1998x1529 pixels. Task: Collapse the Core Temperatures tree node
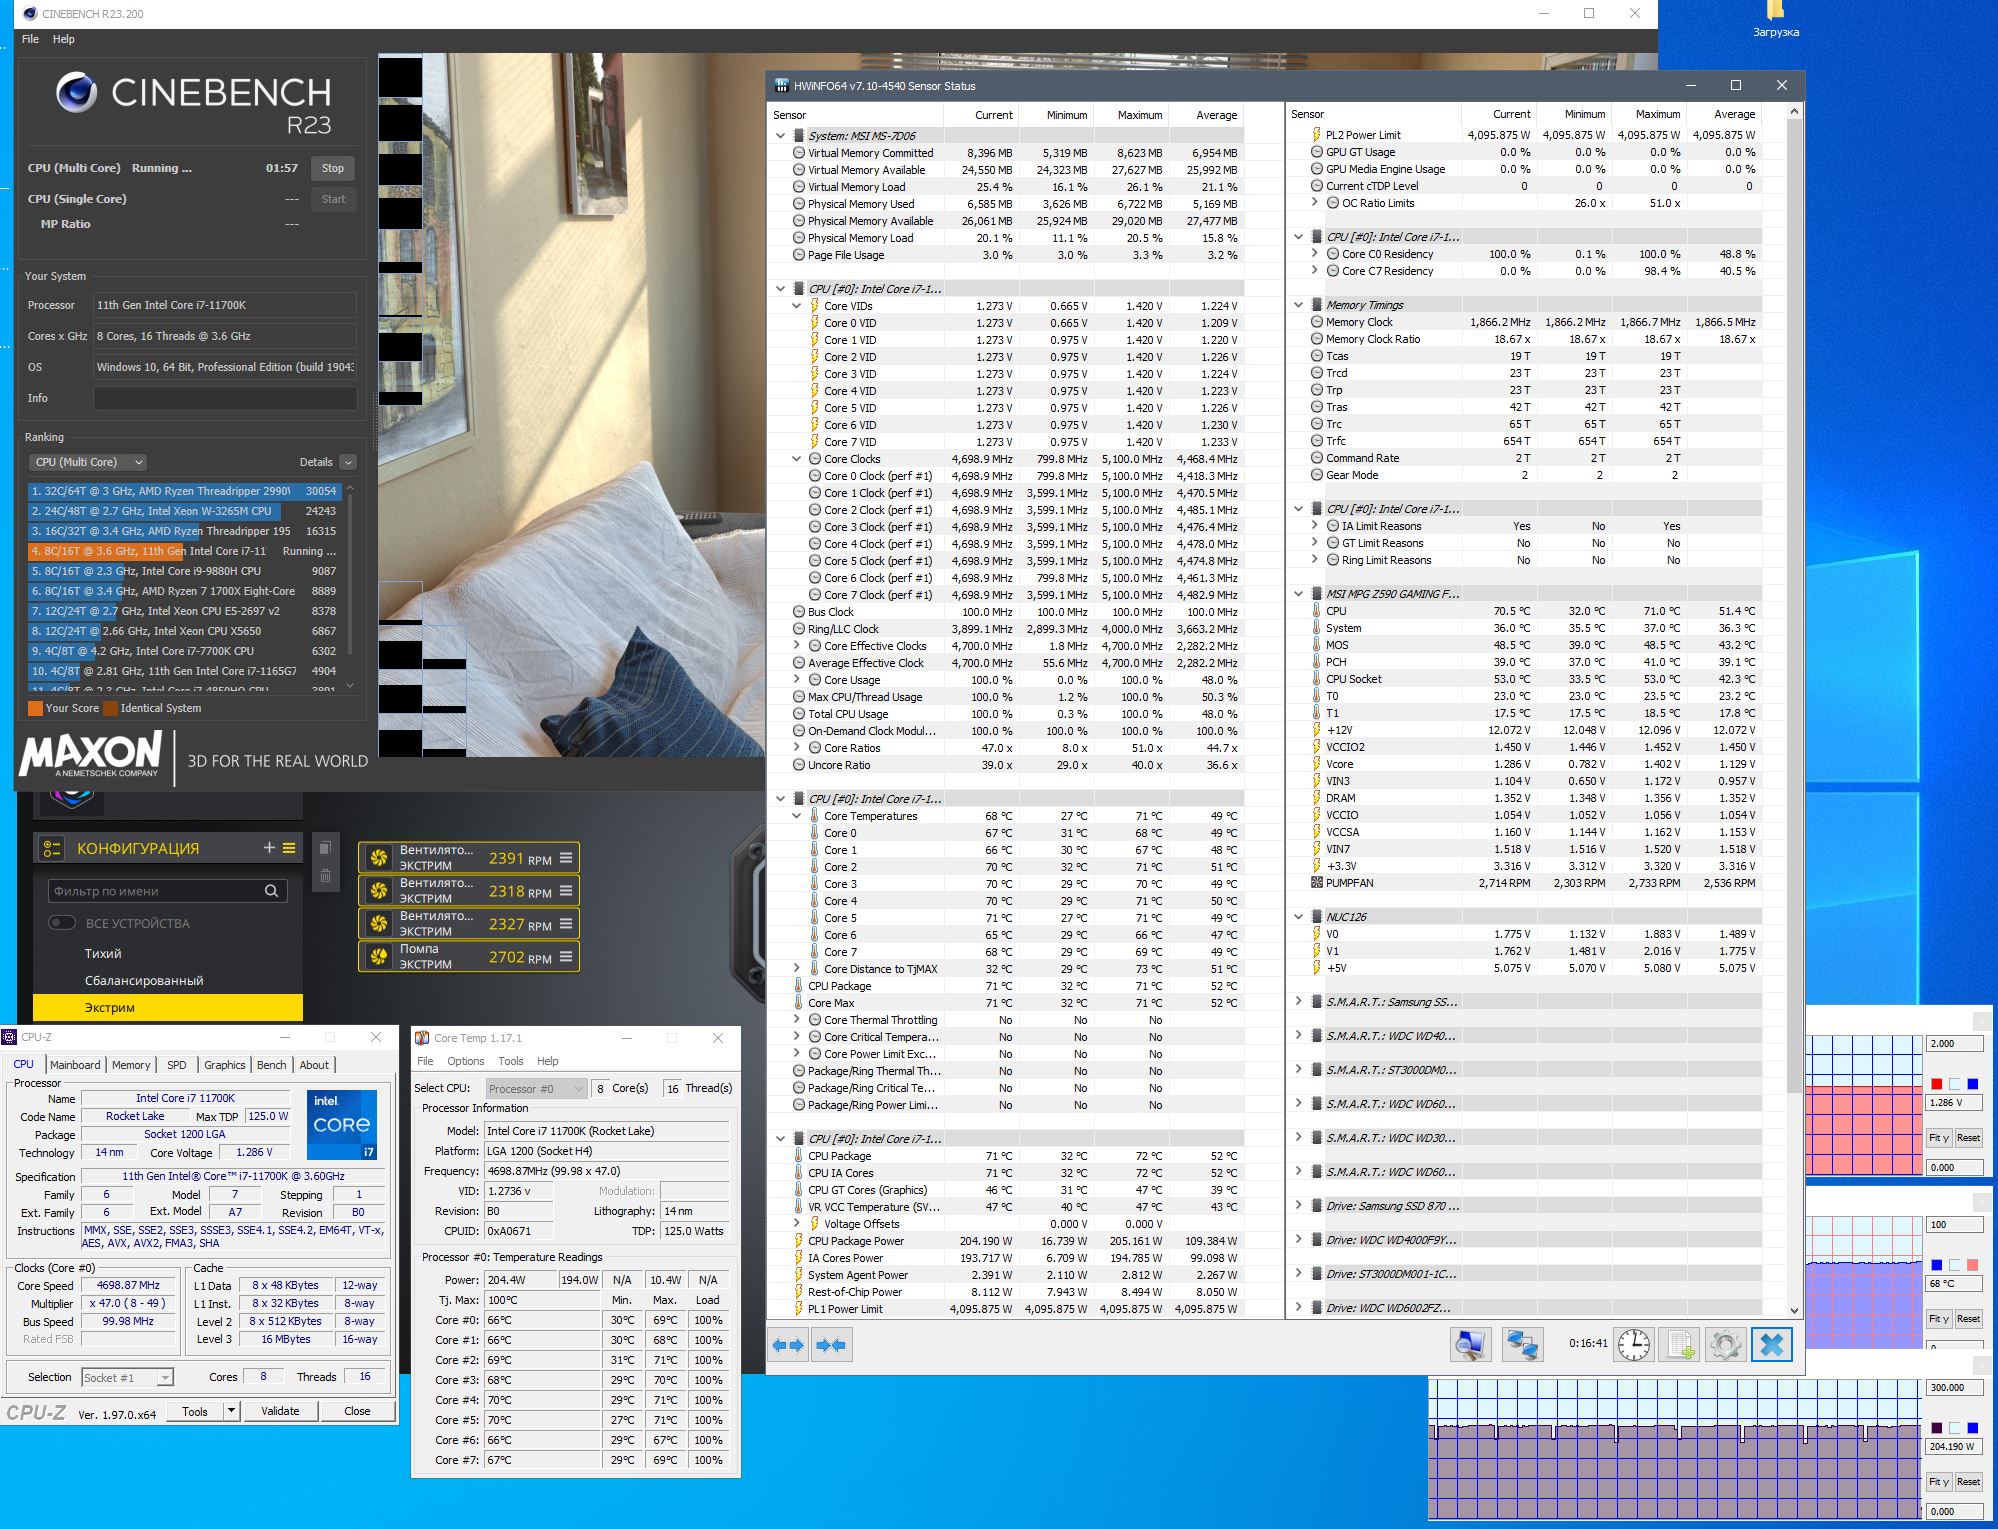[x=797, y=816]
